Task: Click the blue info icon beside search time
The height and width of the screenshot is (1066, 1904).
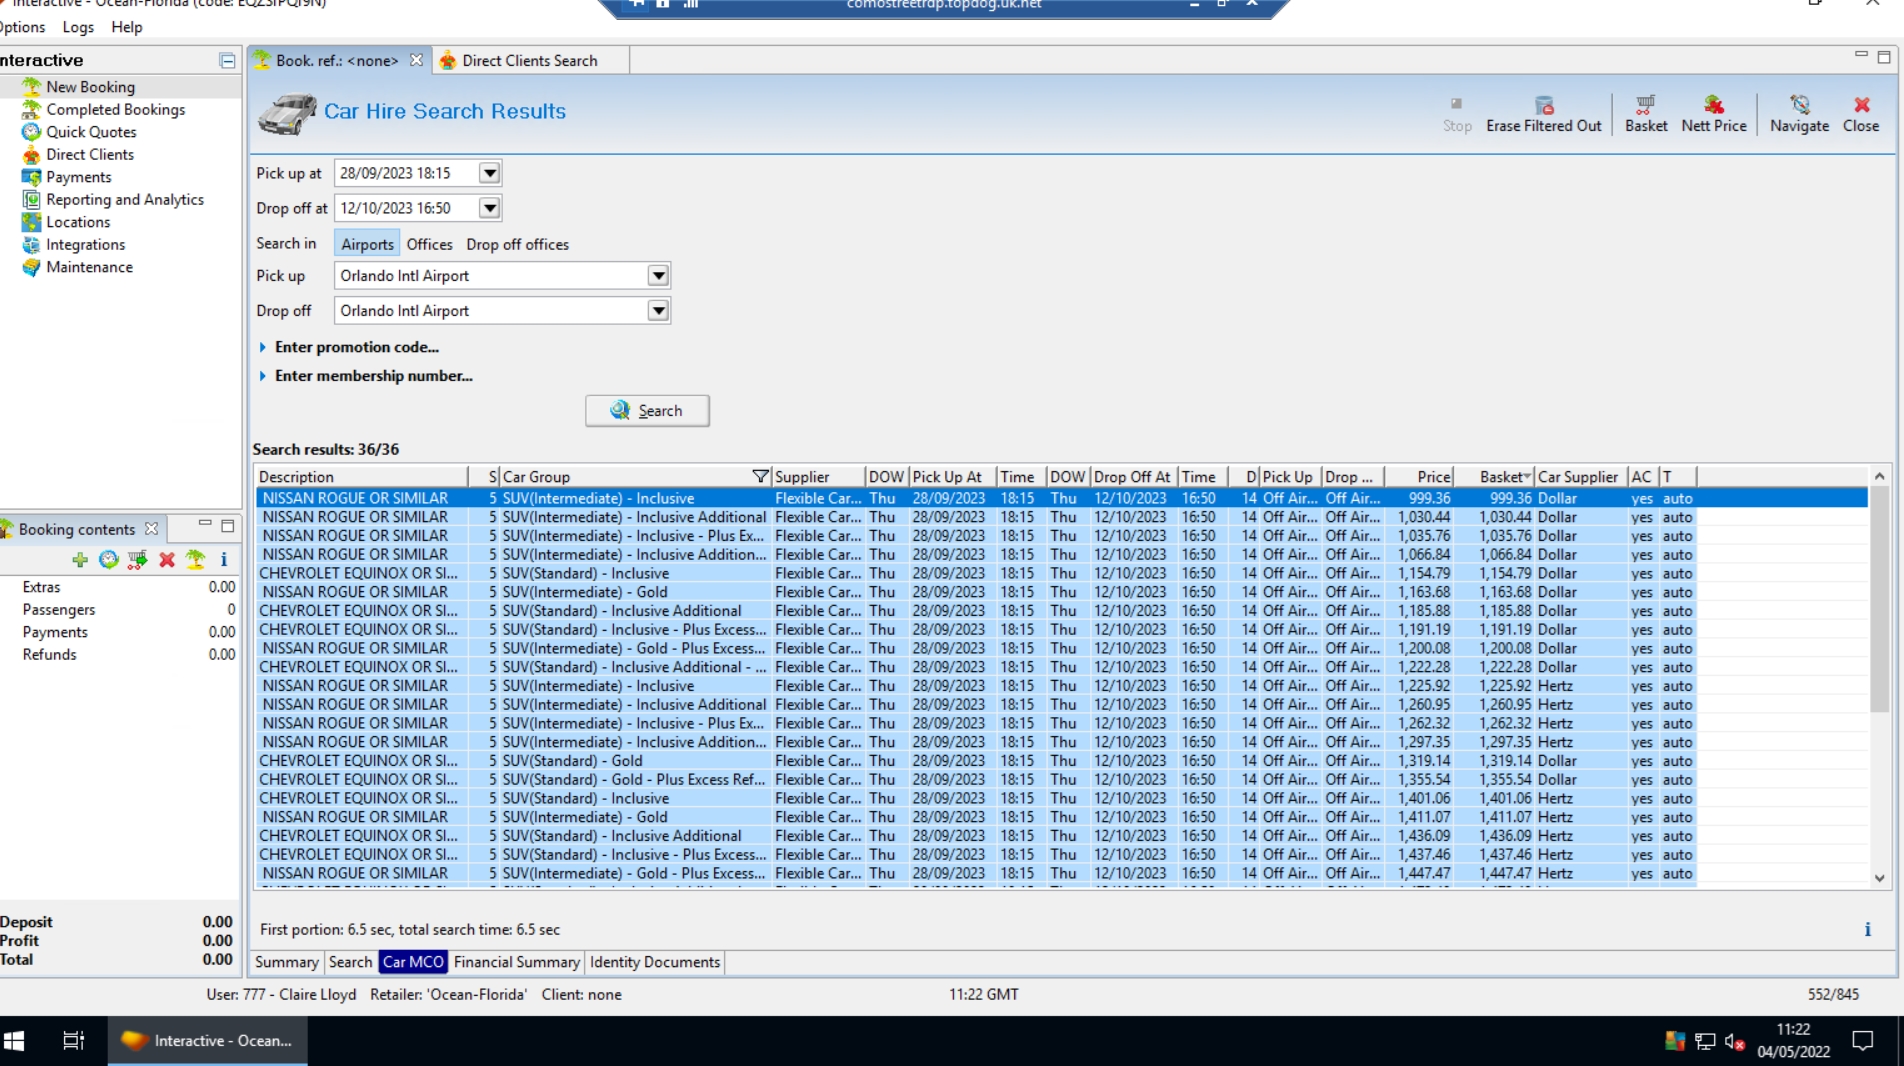Action: [1867, 930]
